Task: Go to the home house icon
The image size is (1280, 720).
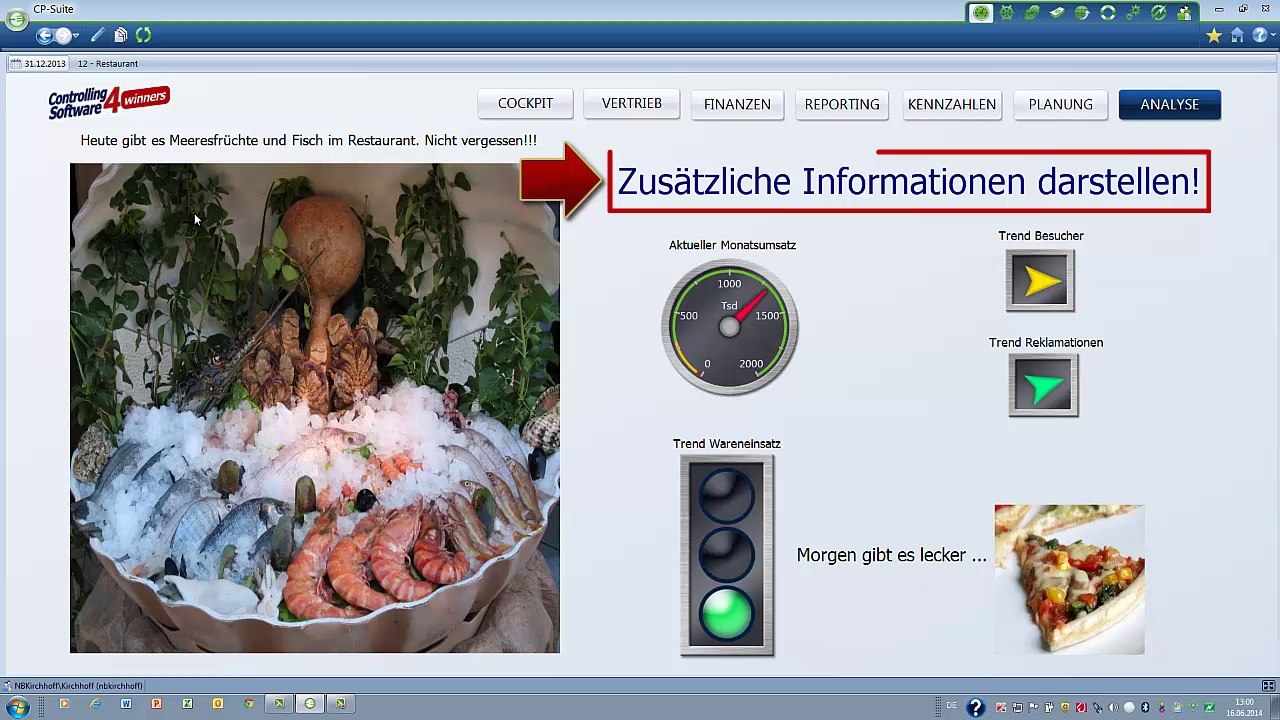Action: tap(1237, 36)
